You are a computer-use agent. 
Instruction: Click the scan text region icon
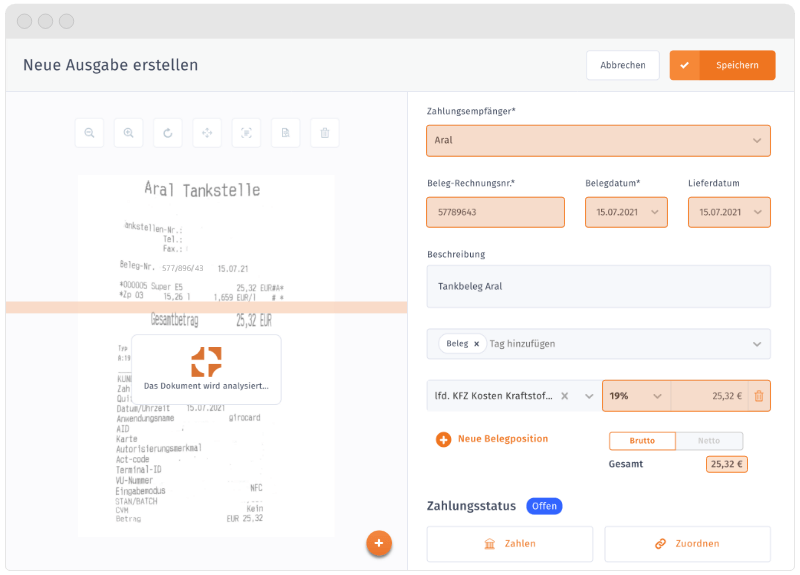(x=246, y=133)
